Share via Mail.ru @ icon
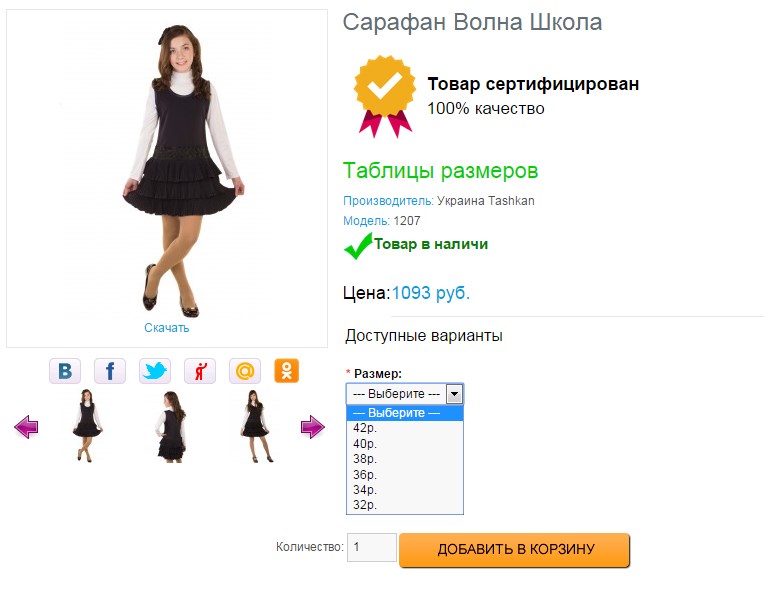 pos(245,371)
